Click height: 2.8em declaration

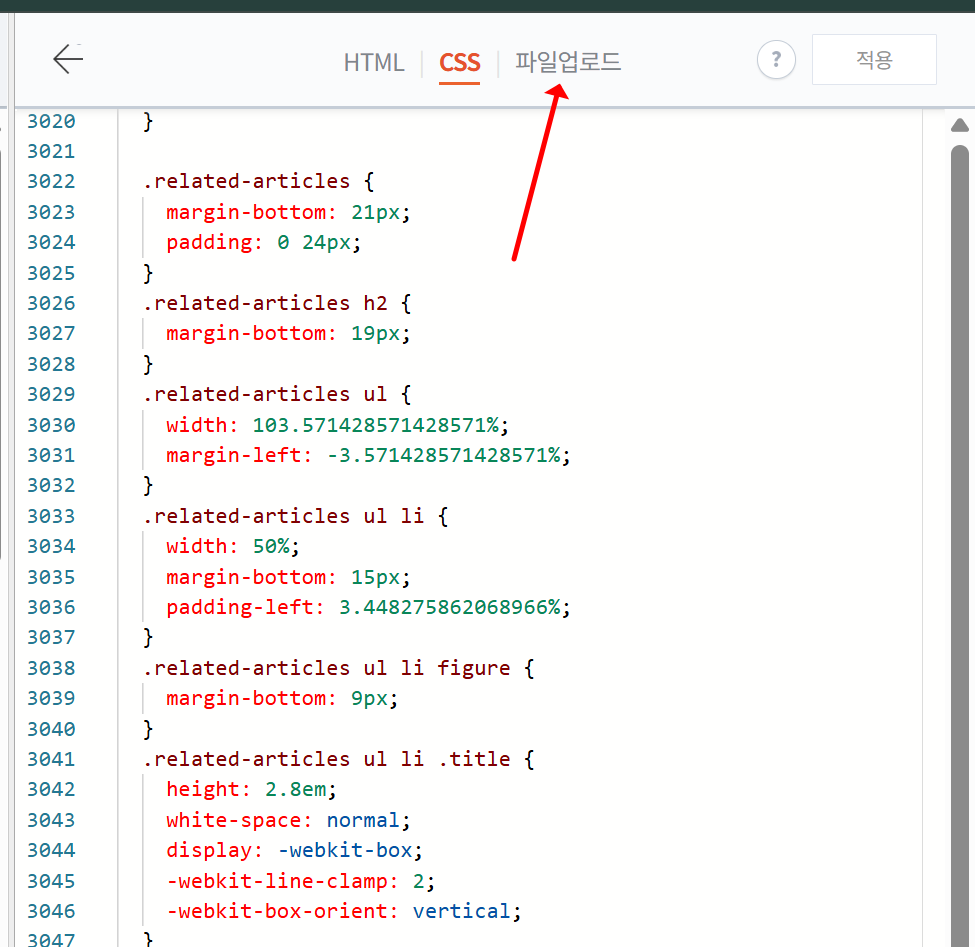[251, 790]
